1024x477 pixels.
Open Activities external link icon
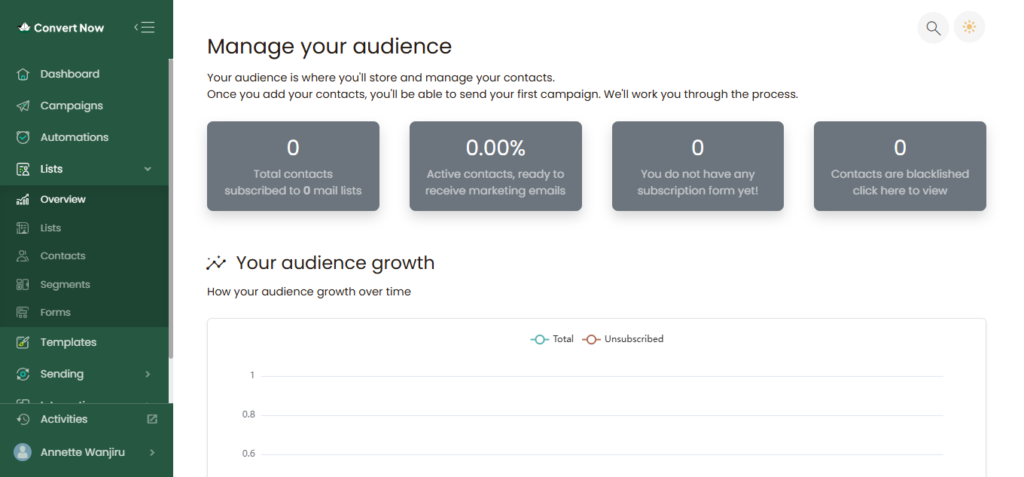[x=152, y=419]
